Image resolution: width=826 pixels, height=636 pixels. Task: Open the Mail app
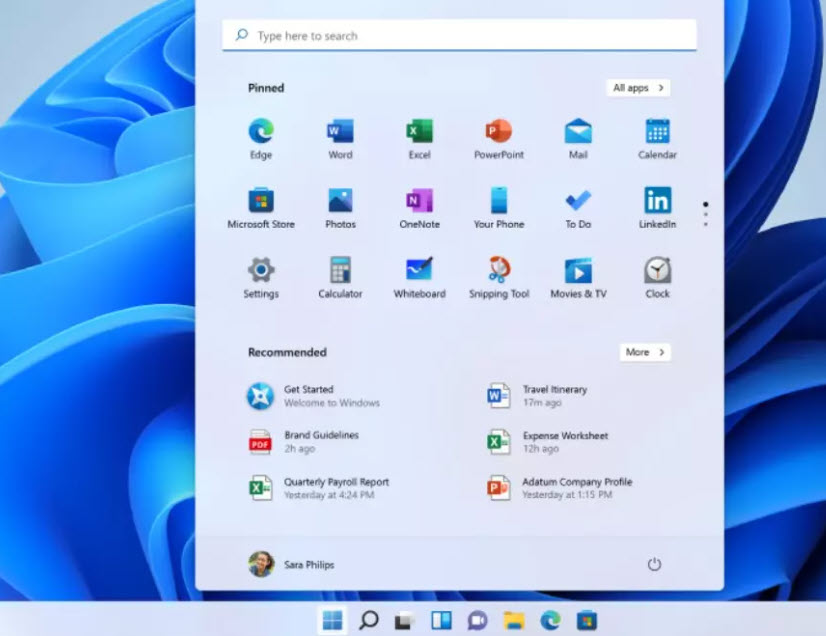(x=578, y=139)
